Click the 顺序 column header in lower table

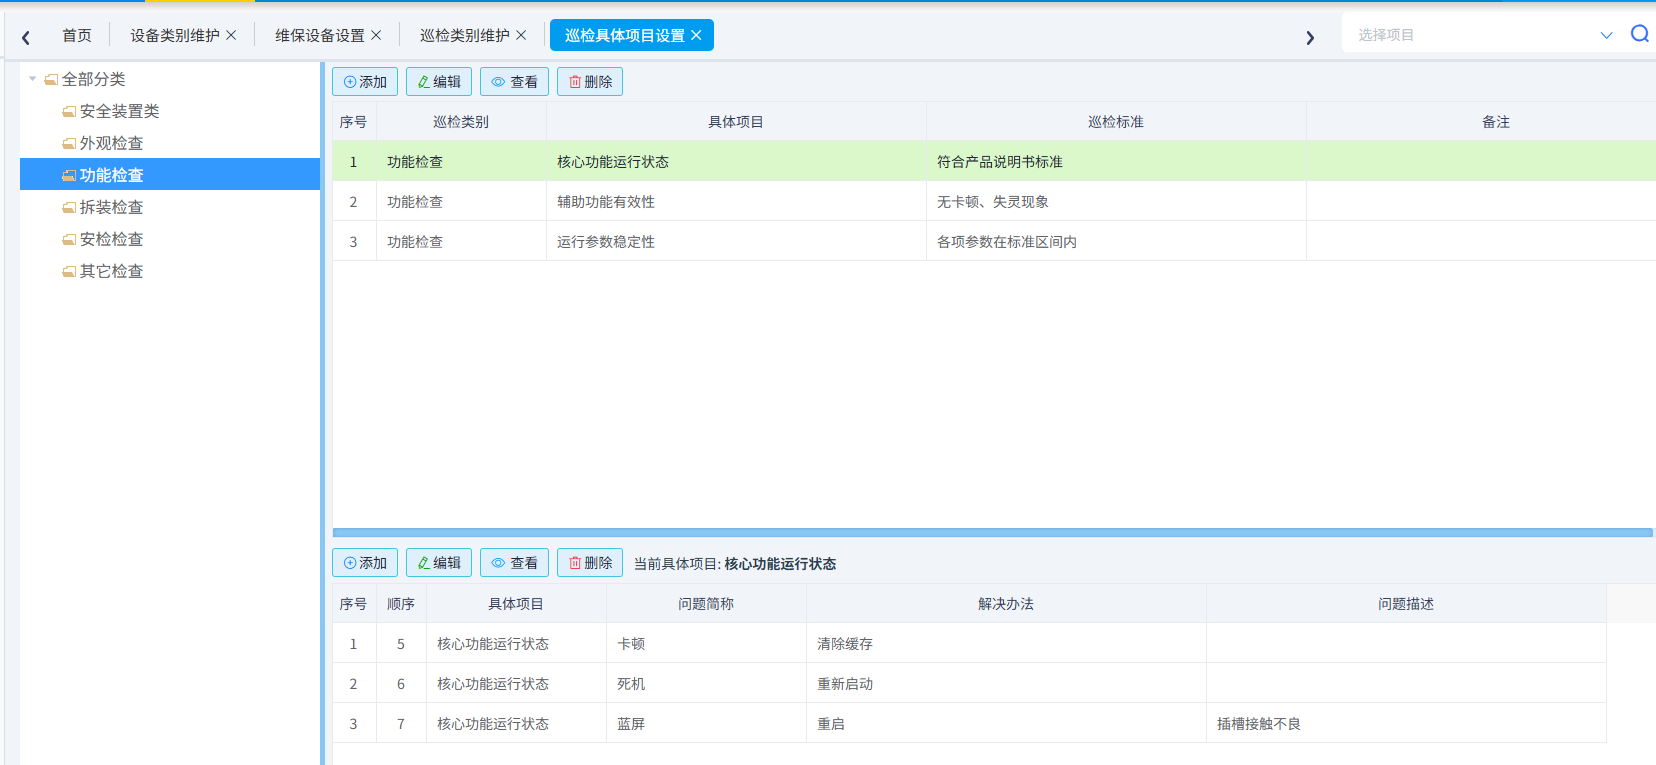click(401, 604)
